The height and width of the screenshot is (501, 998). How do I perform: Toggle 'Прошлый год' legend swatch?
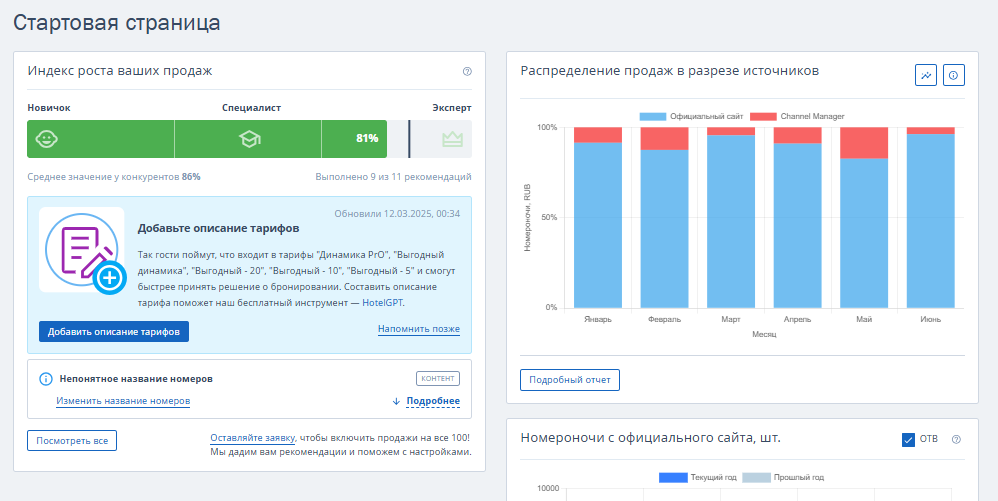click(x=756, y=477)
